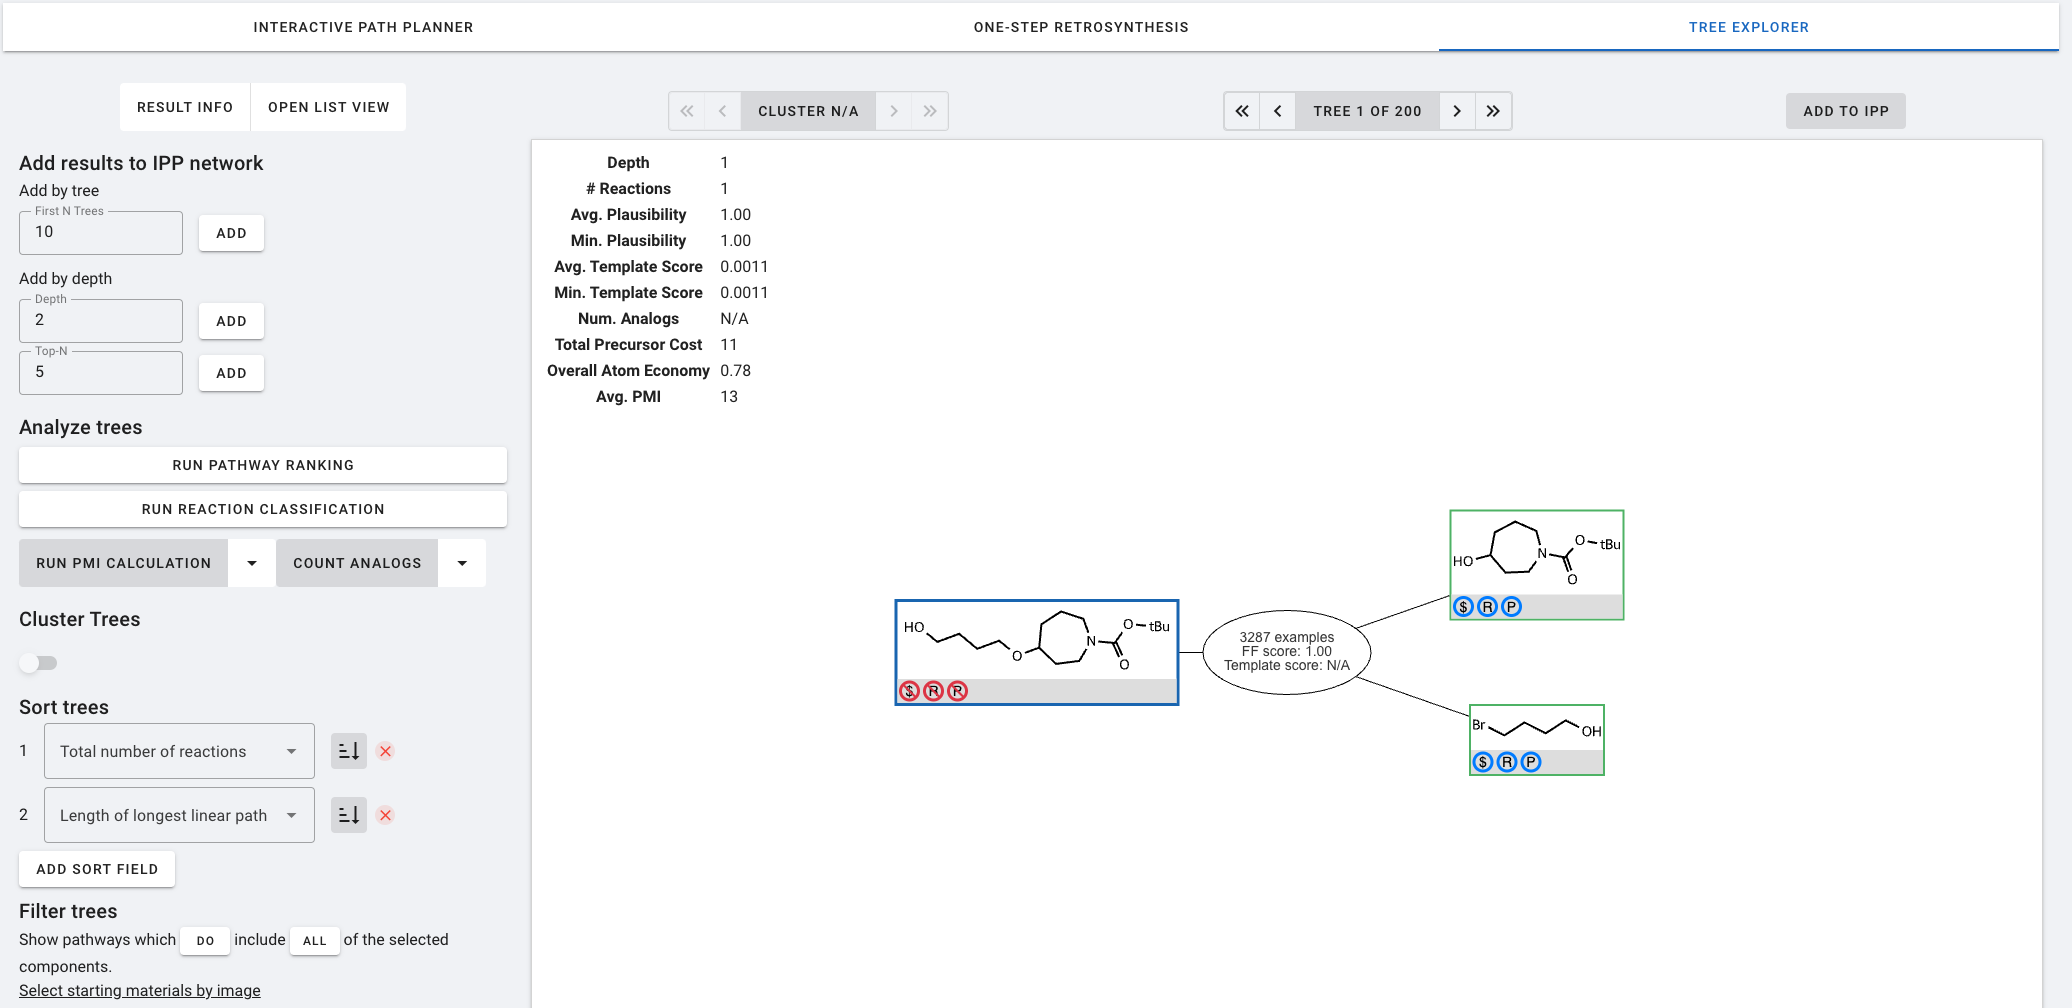Click the blue dollar icon on bromobutanol precursor
This screenshot has width=2072, height=1008.
[x=1483, y=762]
